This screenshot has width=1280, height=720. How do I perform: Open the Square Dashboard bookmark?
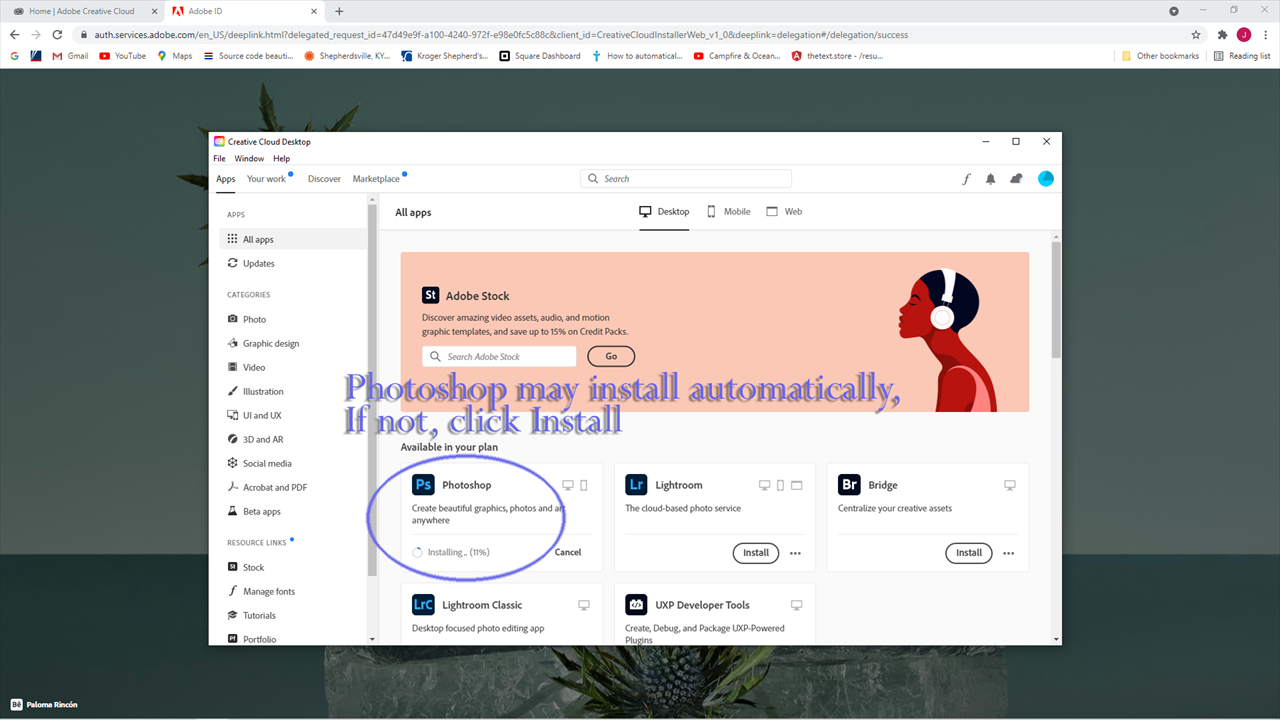tap(540, 56)
